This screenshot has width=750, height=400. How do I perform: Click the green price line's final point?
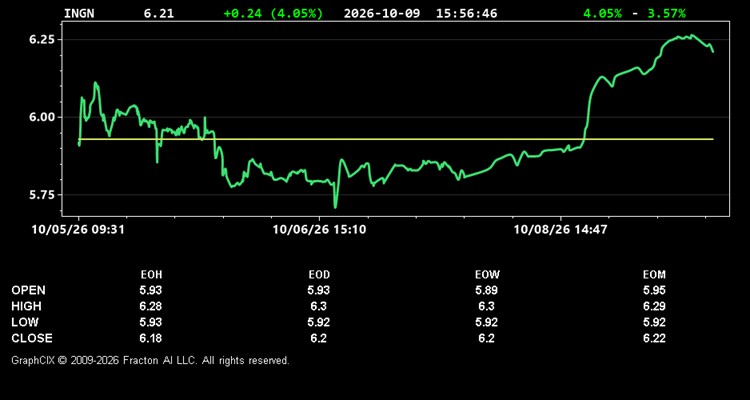[713, 52]
